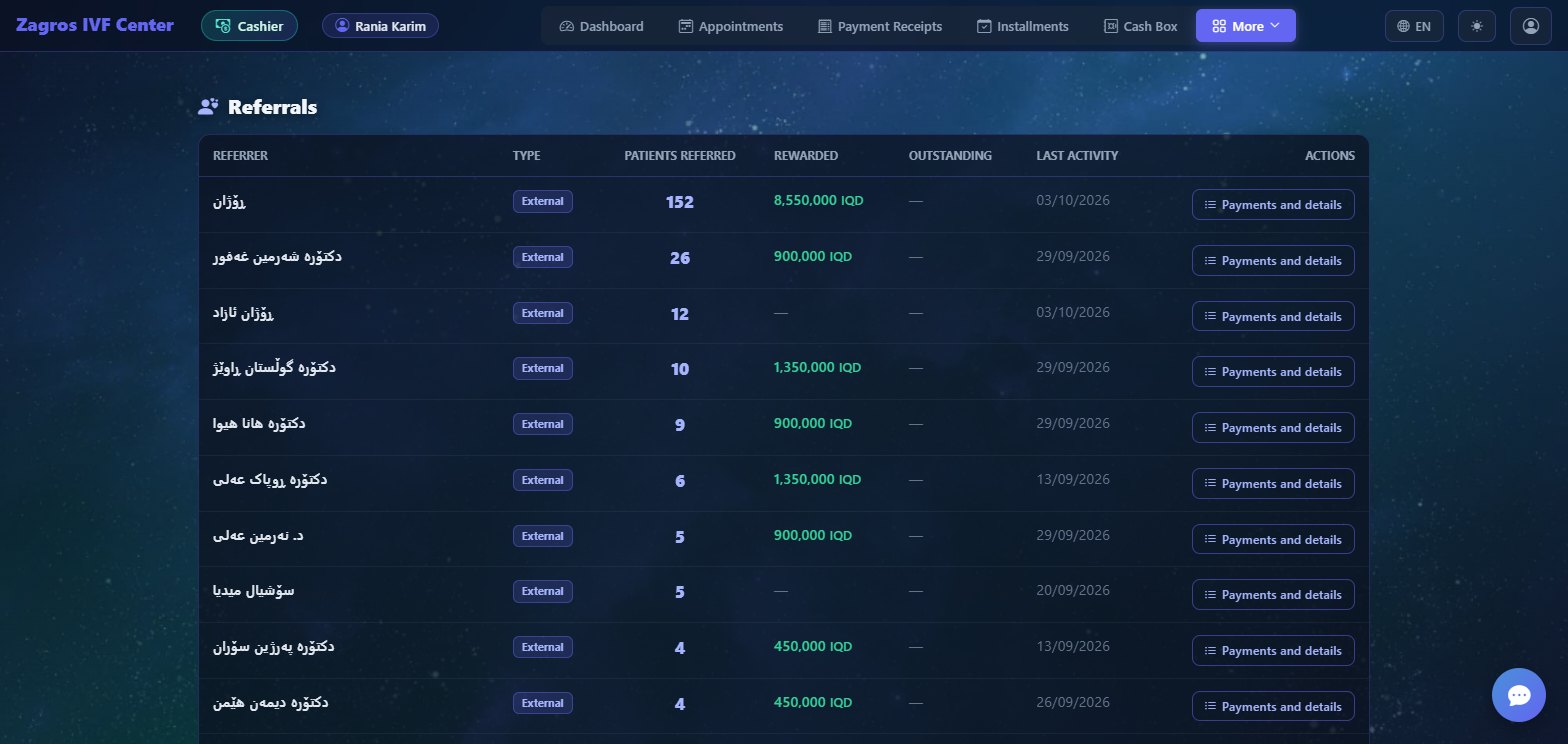Click the Actions column header
The image size is (1568, 744).
pos(1329,156)
